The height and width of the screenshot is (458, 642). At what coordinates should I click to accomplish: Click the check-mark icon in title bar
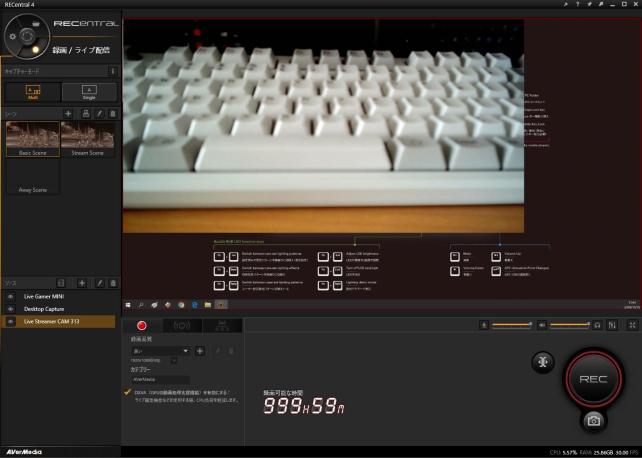(x=589, y=4)
